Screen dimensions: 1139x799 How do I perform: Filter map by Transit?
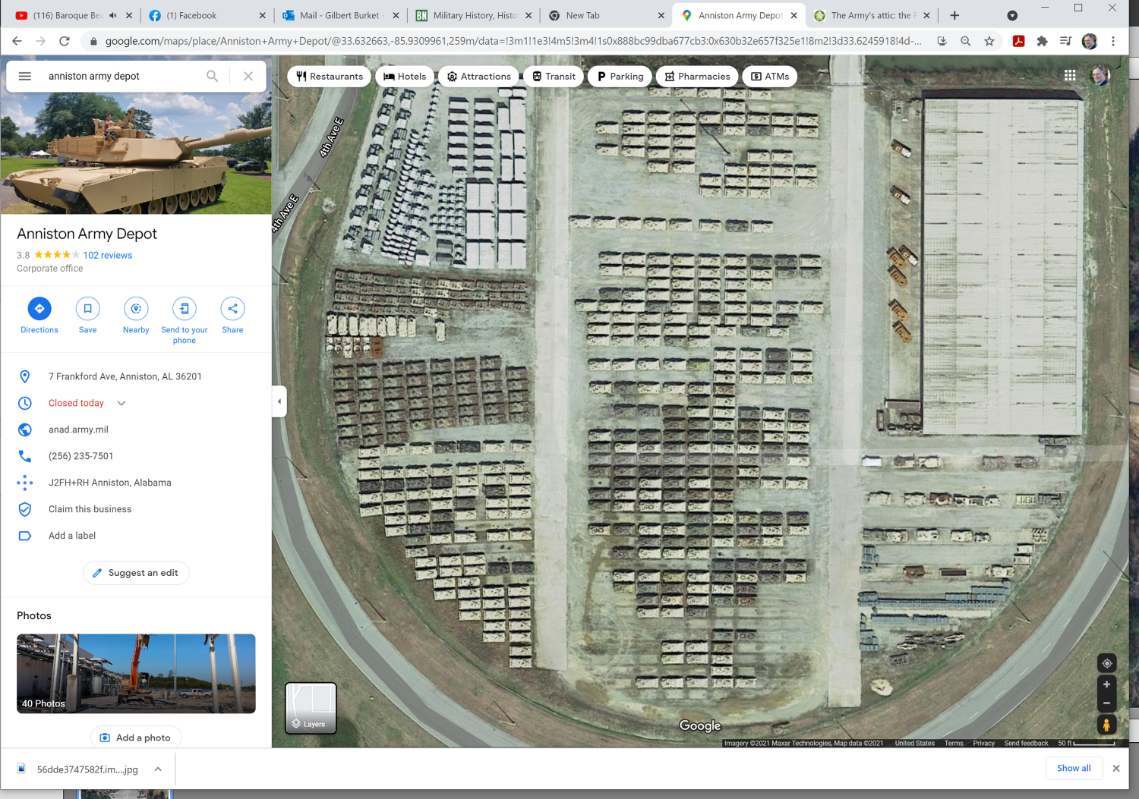pos(554,76)
